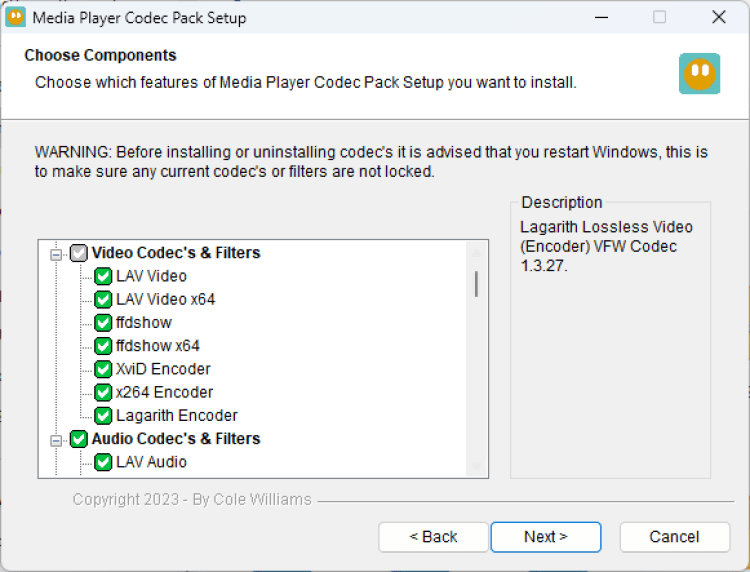Toggle the Video Codec's & Filters group checkbox

click(79, 253)
